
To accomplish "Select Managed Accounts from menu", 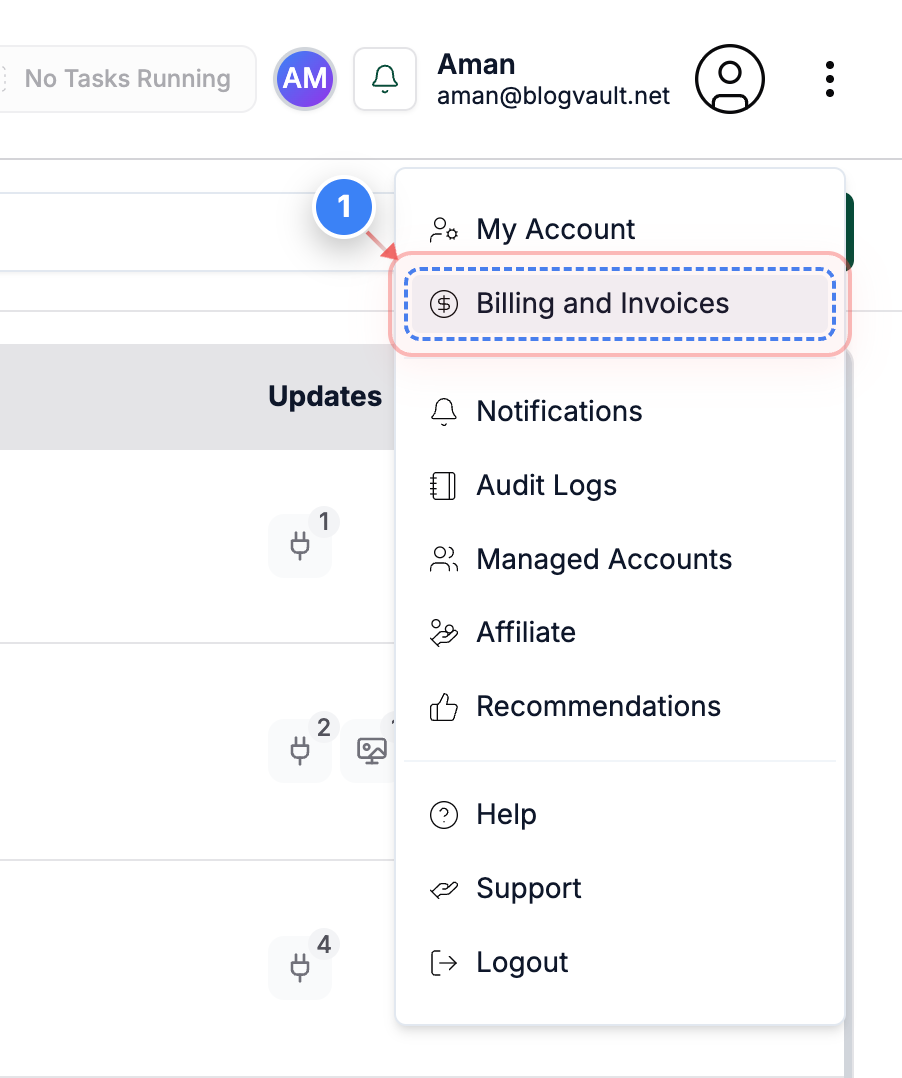I will pyautogui.click(x=604, y=559).
